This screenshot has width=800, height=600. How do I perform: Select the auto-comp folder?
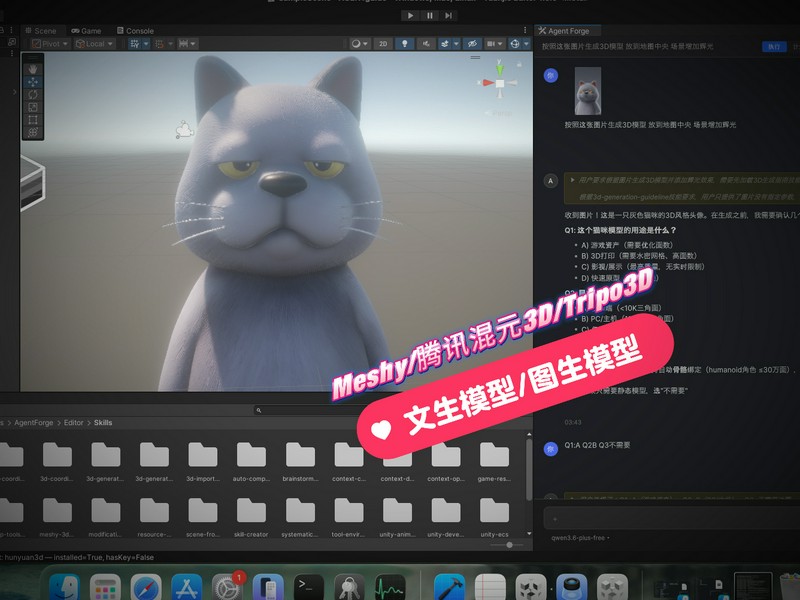(x=251, y=461)
